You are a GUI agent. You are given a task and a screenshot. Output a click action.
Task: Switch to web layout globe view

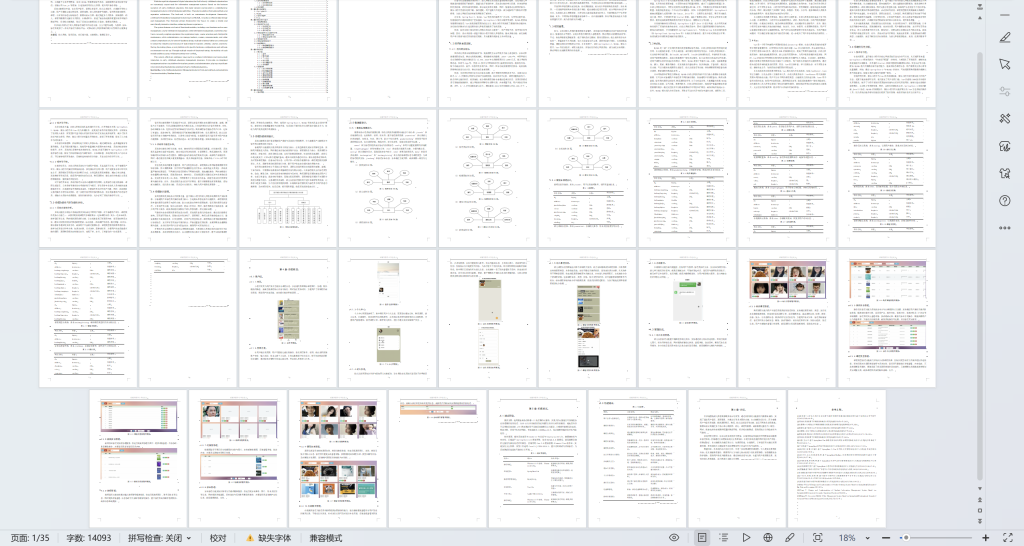point(768,538)
